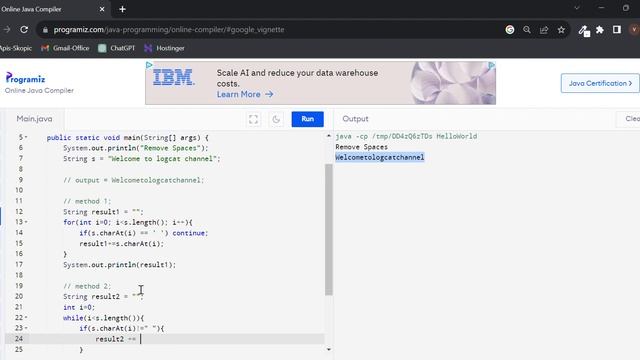Open the Java Certification link
This screenshot has width=640, height=360.
coord(600,83)
